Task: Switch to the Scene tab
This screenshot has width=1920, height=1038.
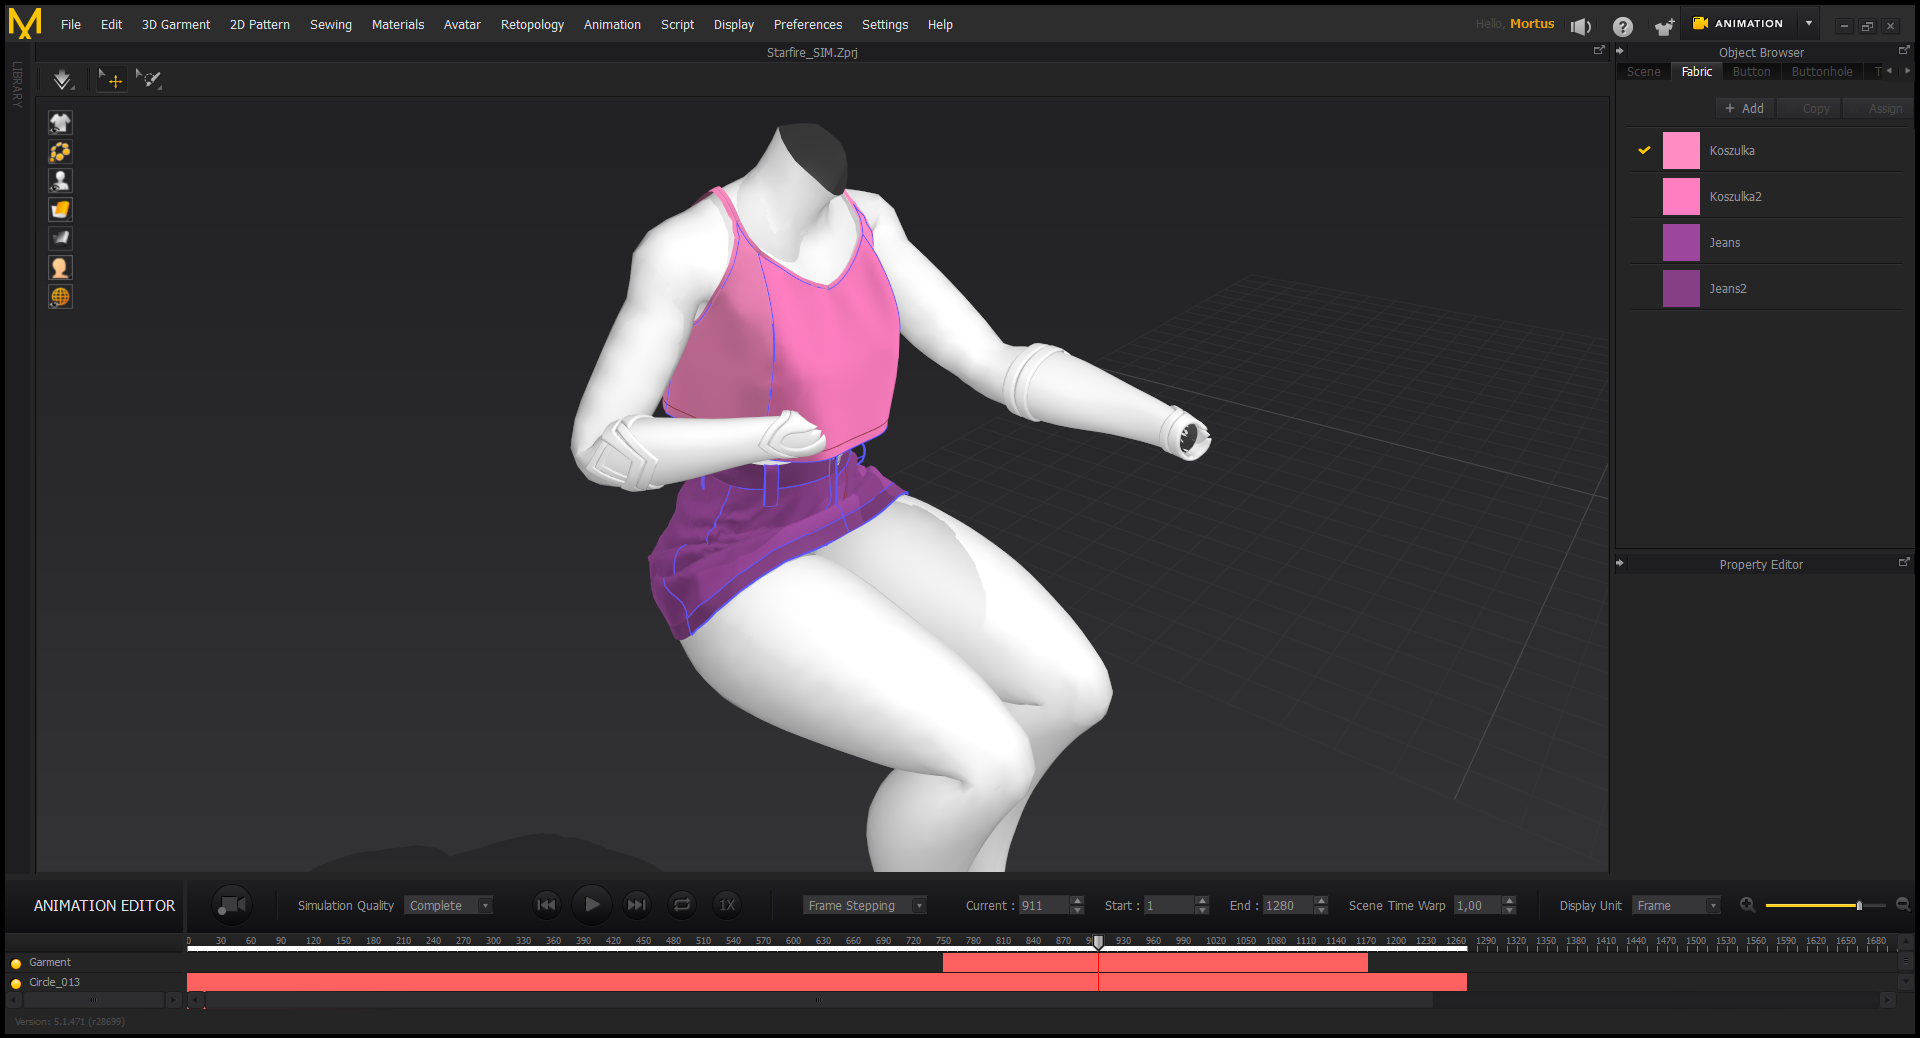Action: tap(1643, 72)
